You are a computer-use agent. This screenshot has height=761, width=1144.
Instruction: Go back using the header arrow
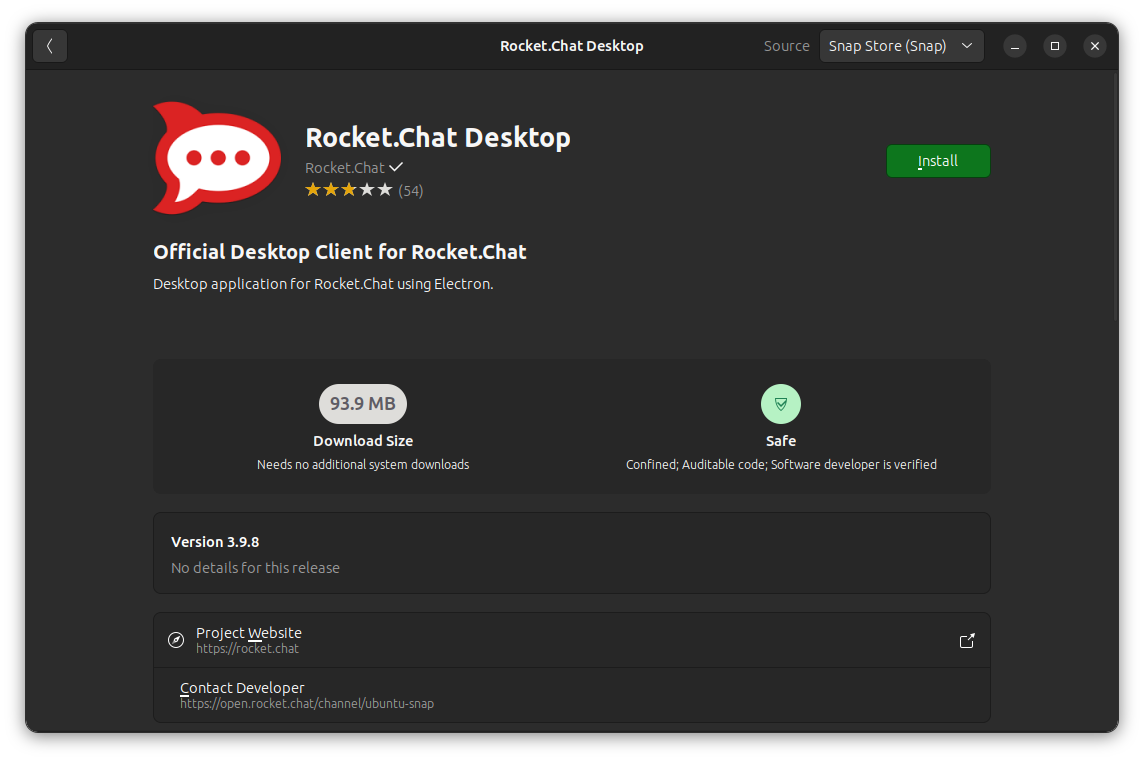click(x=50, y=46)
